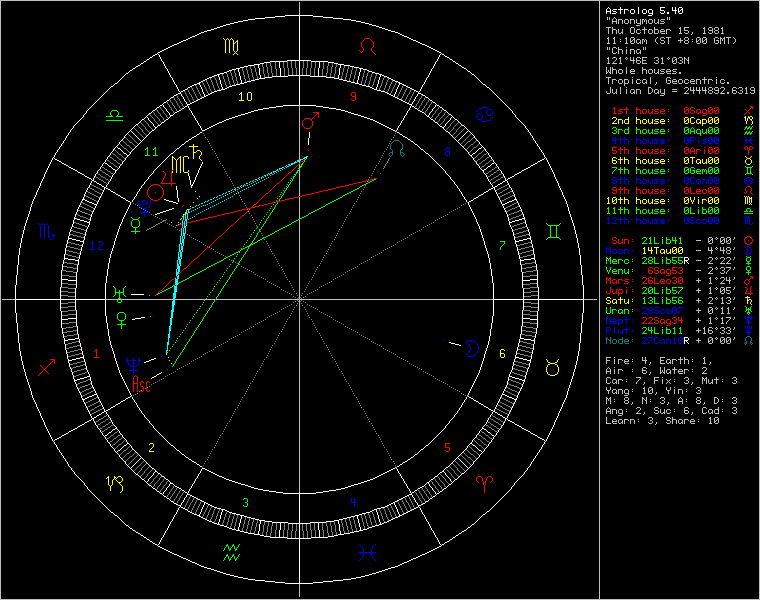Select the 'Mars: 26Leo30' position row
Screen dimensions: 760x600
(x=680, y=281)
